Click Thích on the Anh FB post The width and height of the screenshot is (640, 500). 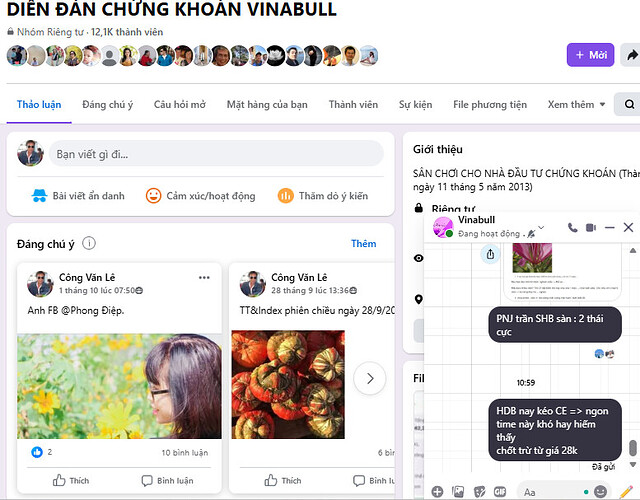(x=71, y=480)
